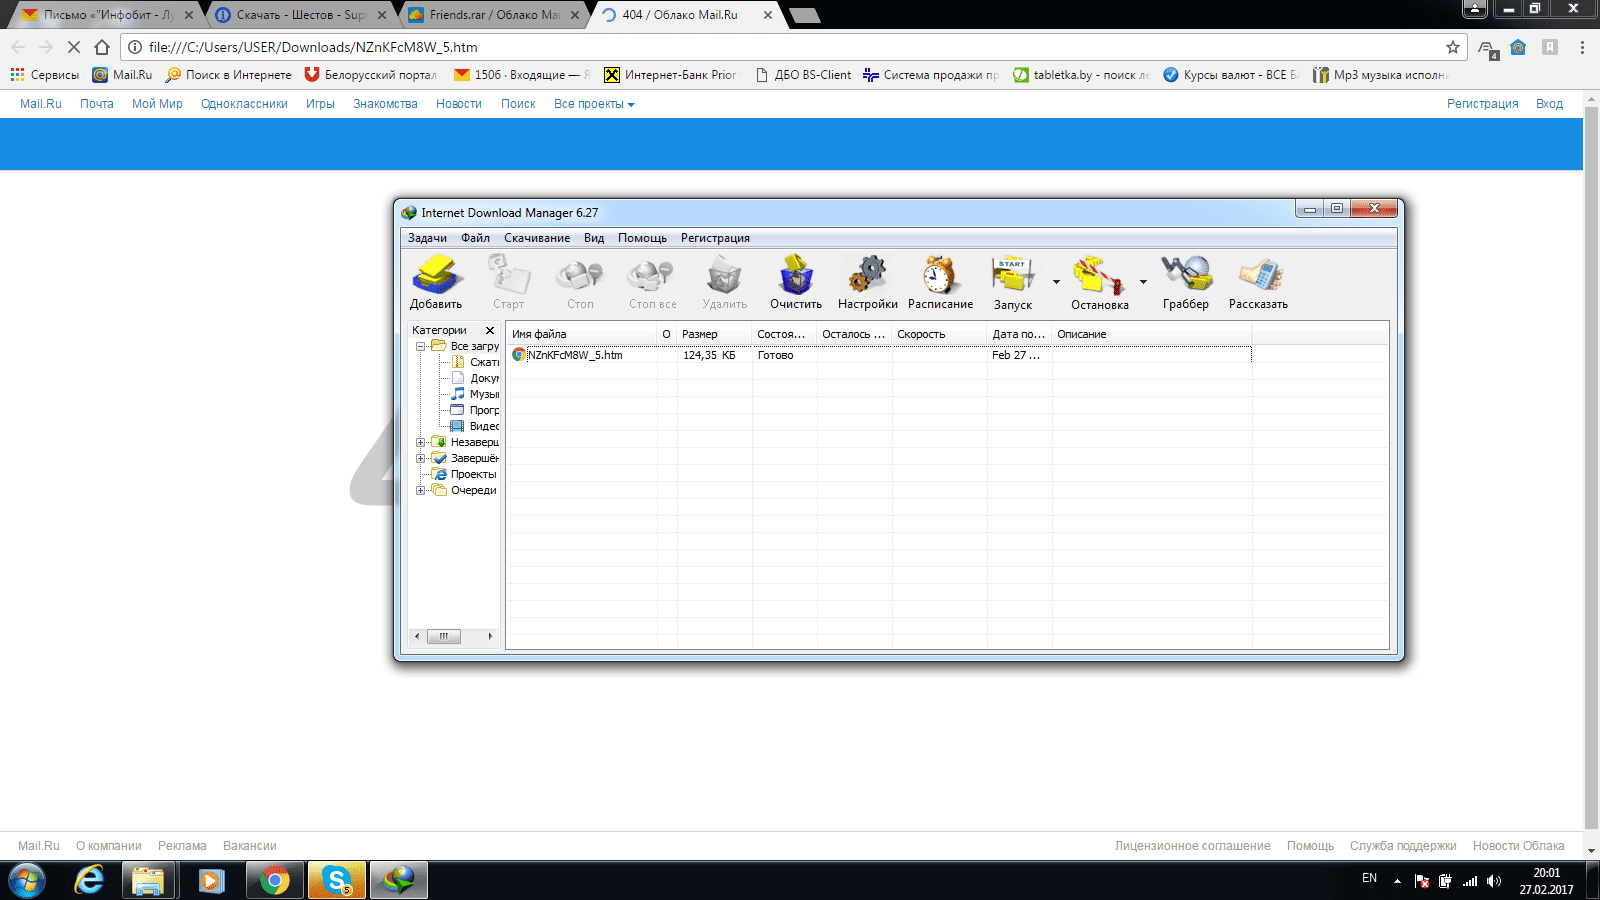This screenshot has width=1600, height=900.
Task: Click the Запуск queue start icon
Action: 1013,282
